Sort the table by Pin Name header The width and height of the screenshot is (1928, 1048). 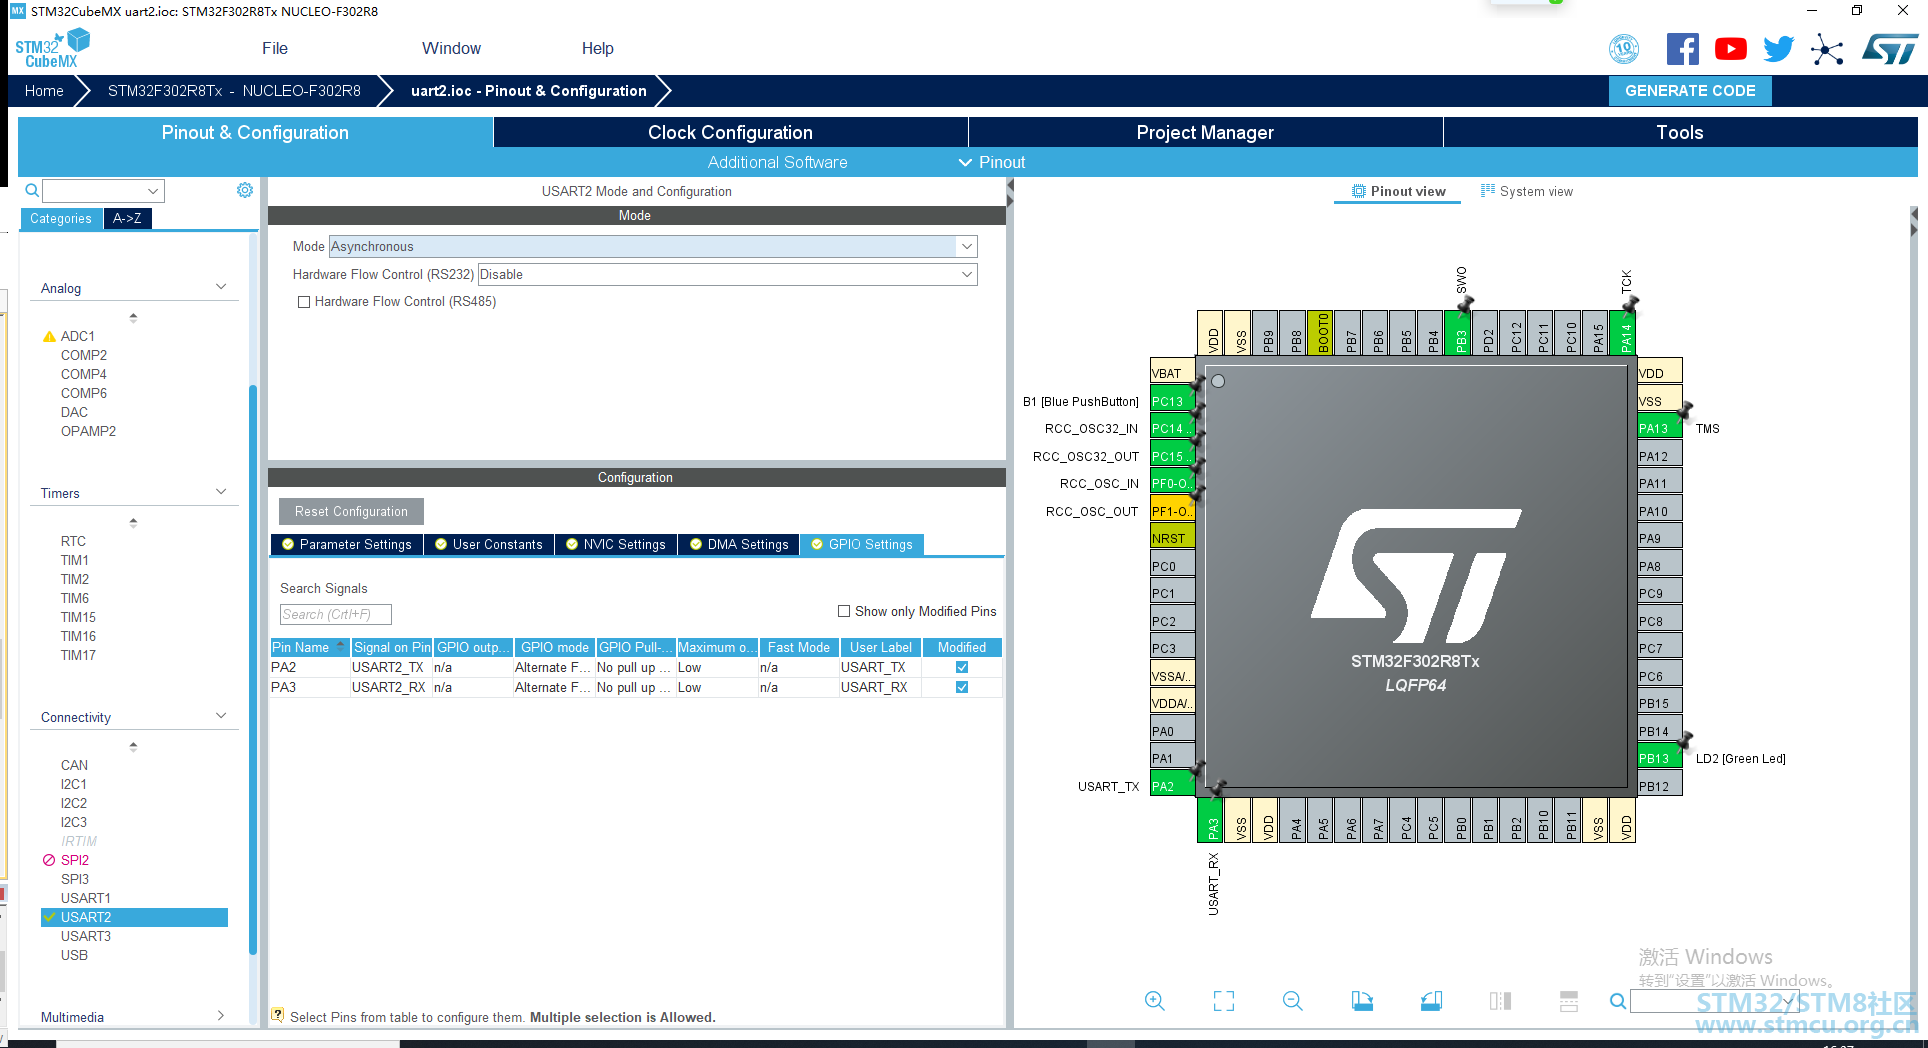click(x=310, y=647)
